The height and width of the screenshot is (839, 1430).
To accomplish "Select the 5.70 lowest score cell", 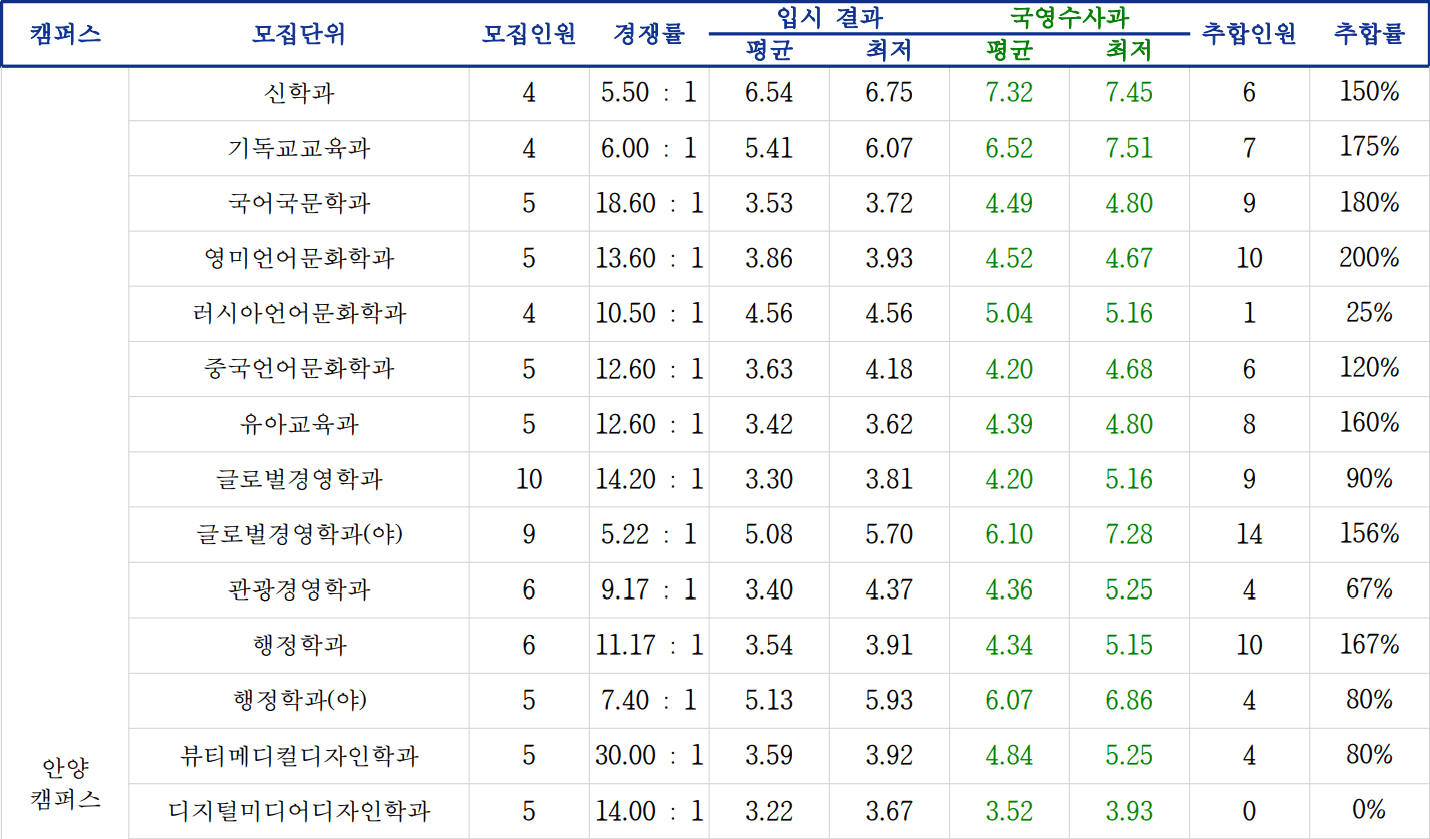I will pyautogui.click(x=889, y=534).
